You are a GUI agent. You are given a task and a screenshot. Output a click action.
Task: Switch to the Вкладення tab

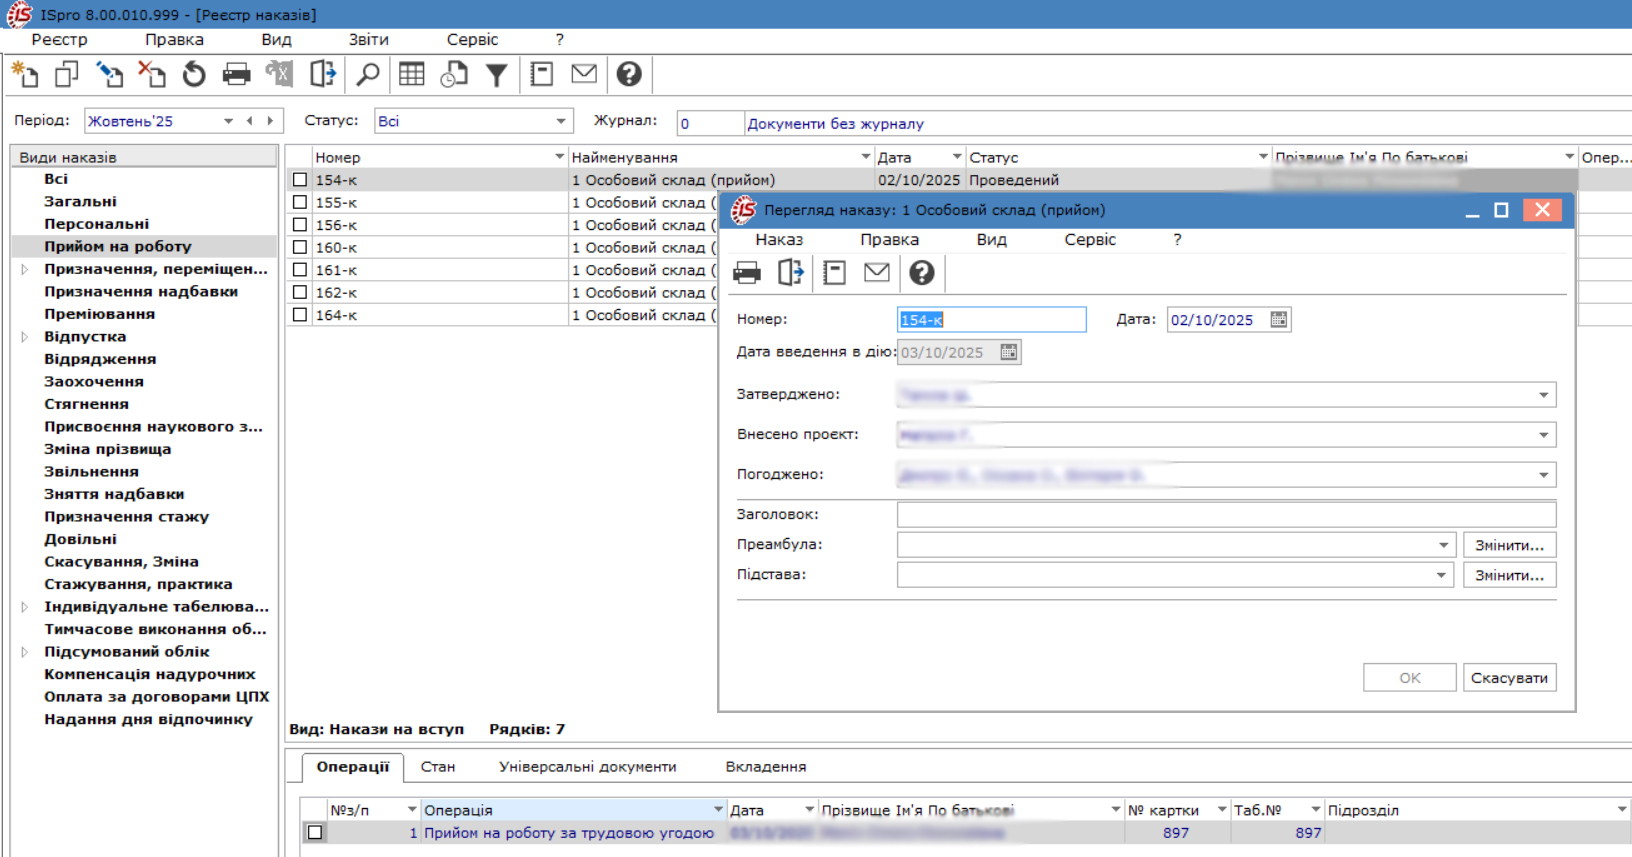(765, 767)
